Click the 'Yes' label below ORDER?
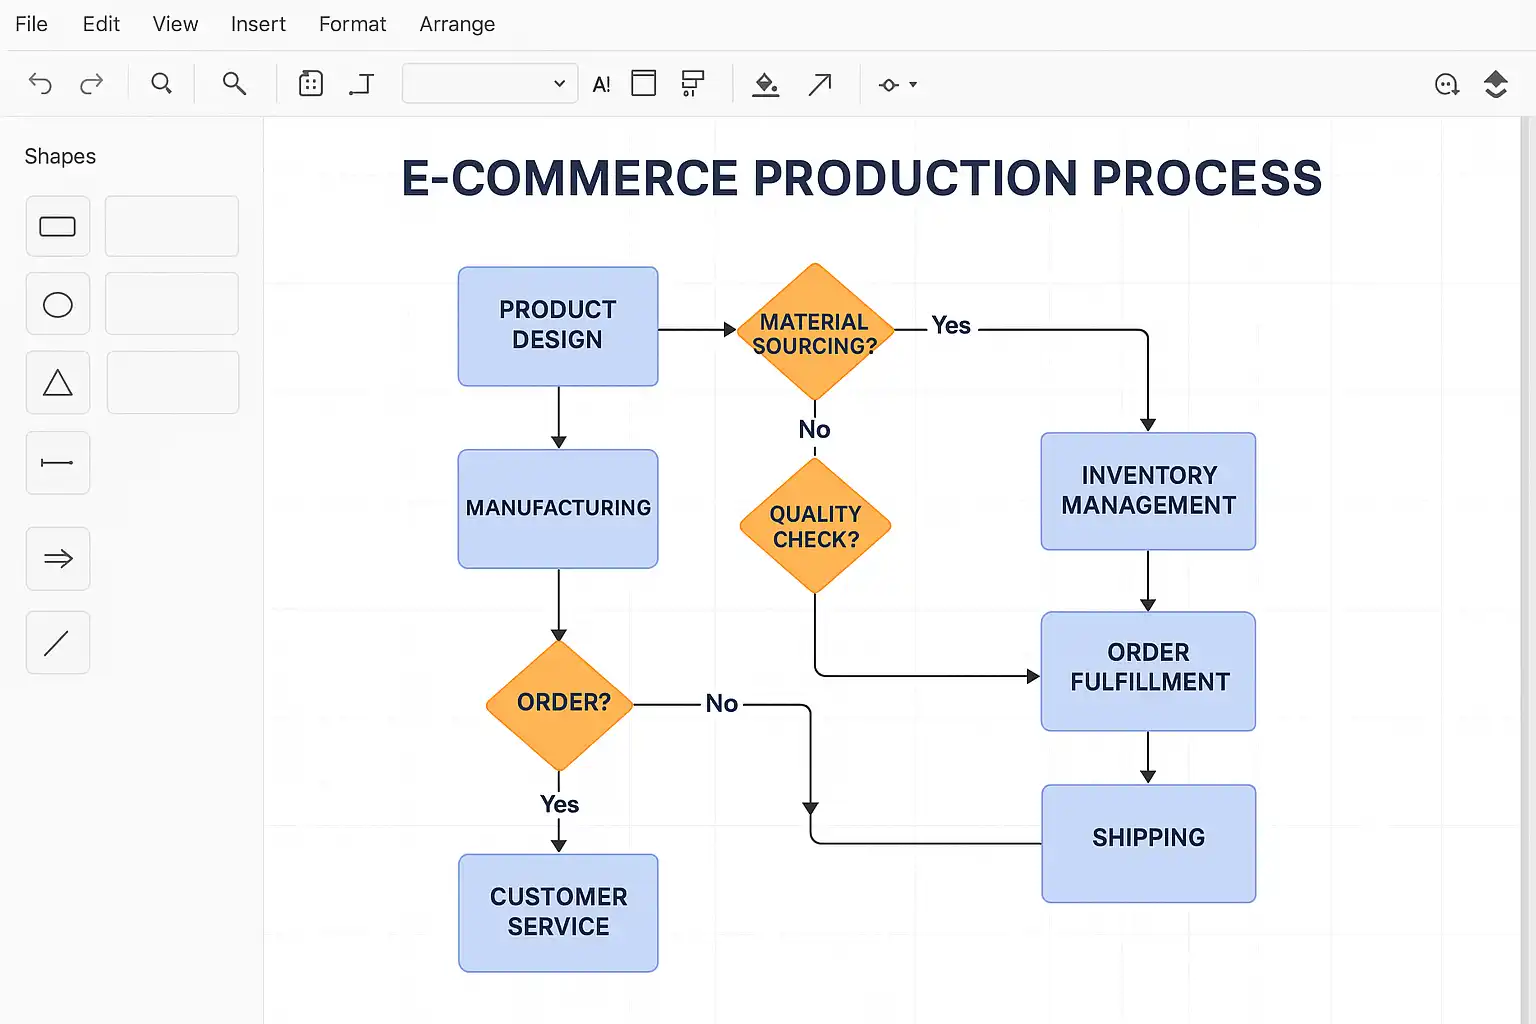Image resolution: width=1536 pixels, height=1024 pixels. [559, 804]
